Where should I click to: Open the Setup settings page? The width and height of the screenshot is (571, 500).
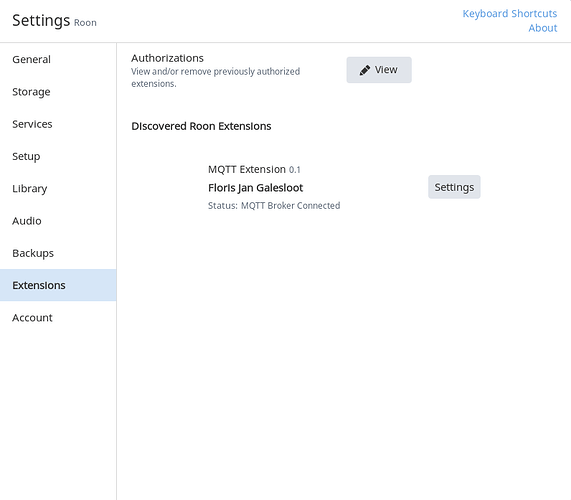coord(58,156)
